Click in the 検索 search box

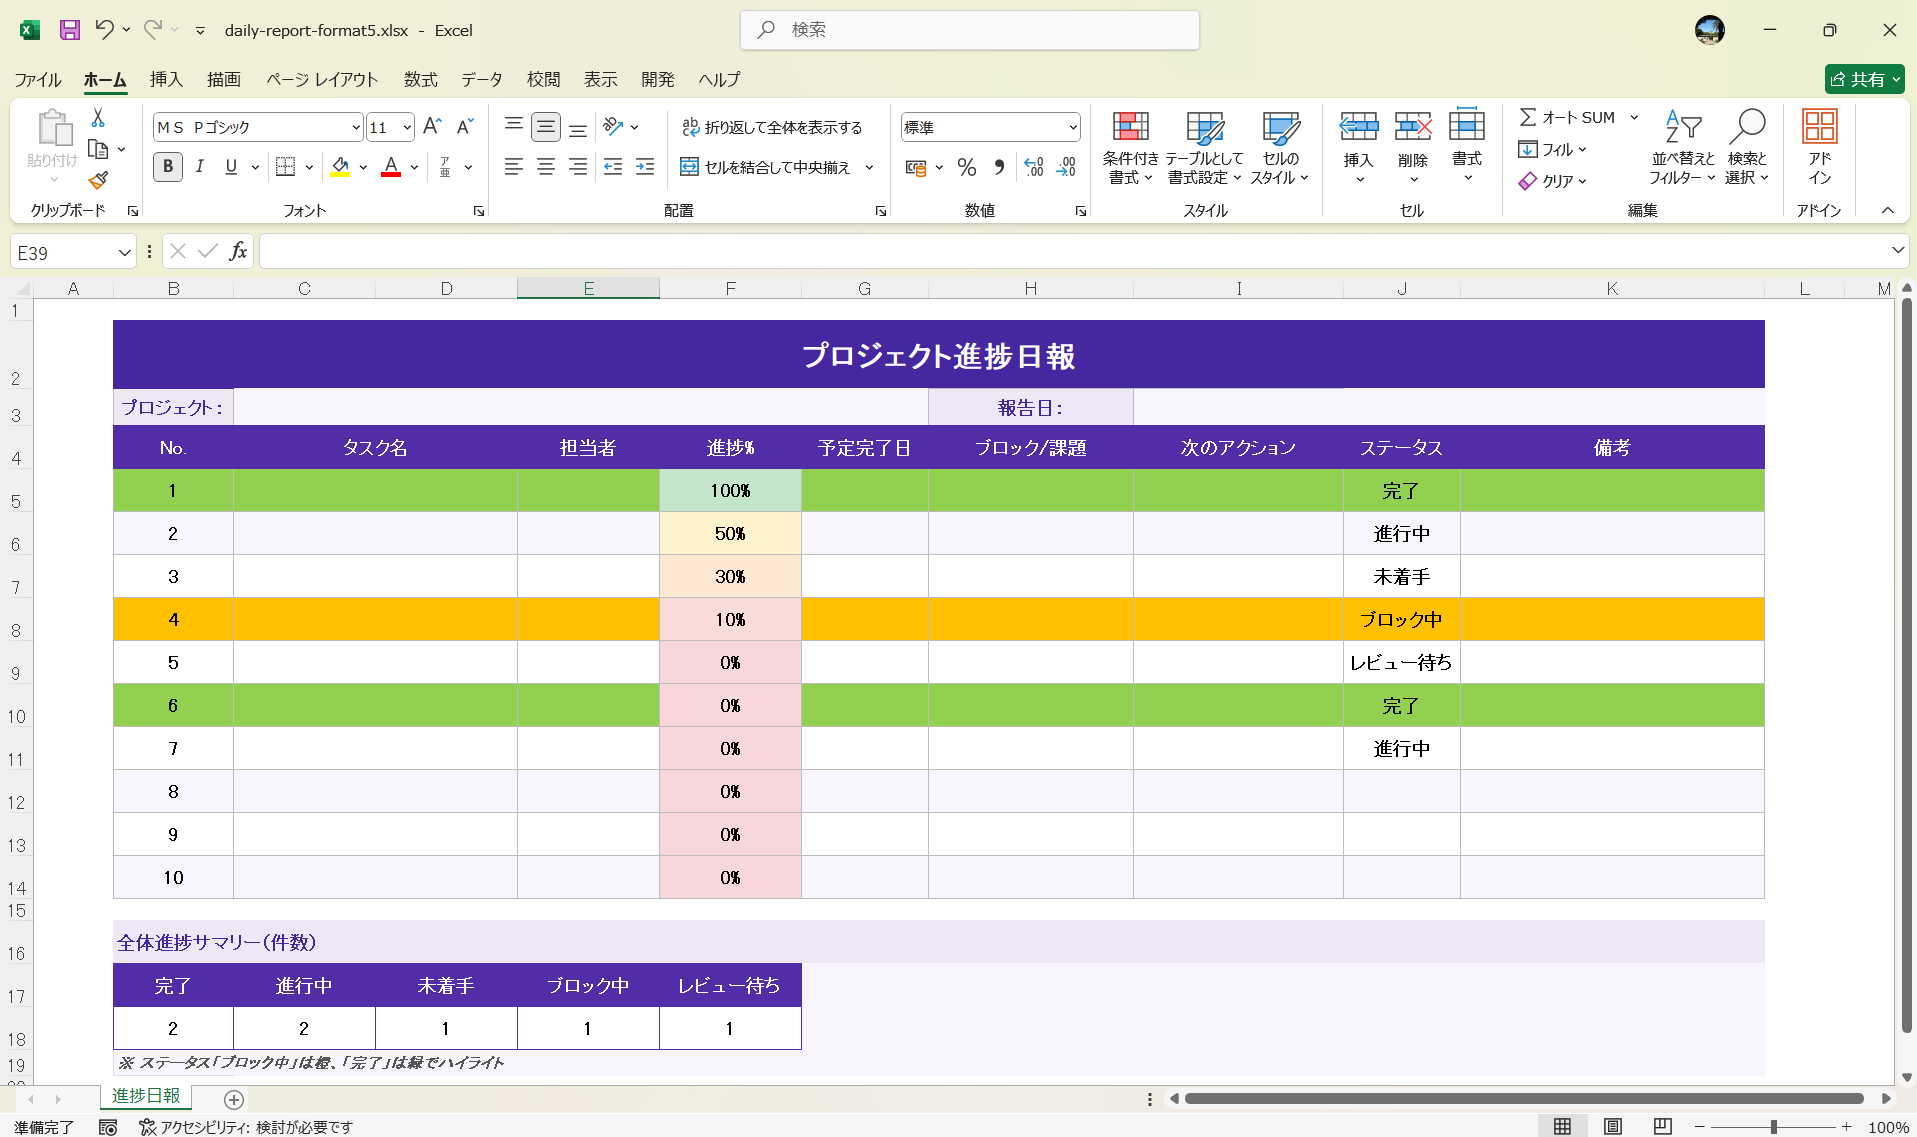click(x=970, y=30)
